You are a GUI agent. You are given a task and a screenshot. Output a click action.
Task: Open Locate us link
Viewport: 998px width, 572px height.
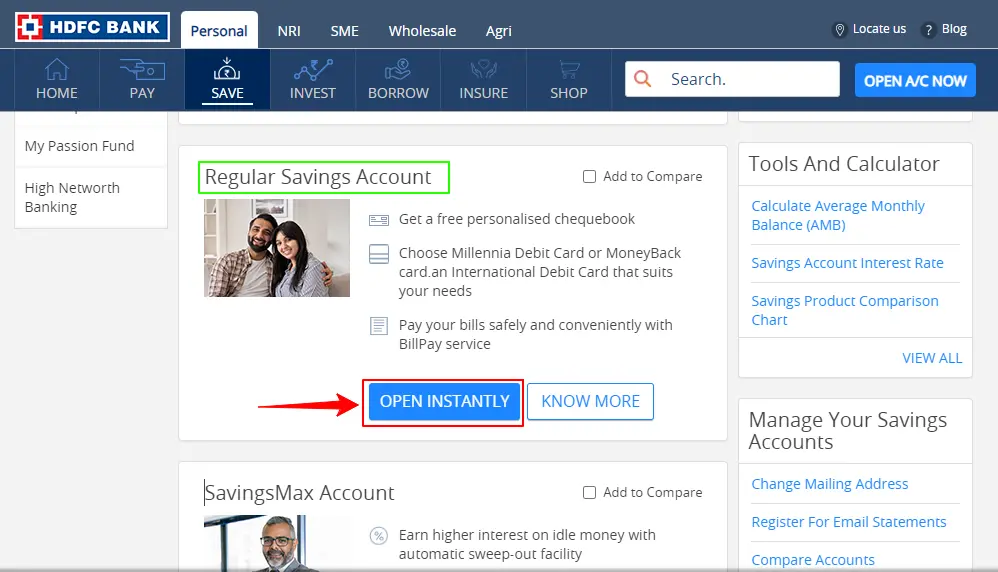click(x=879, y=29)
